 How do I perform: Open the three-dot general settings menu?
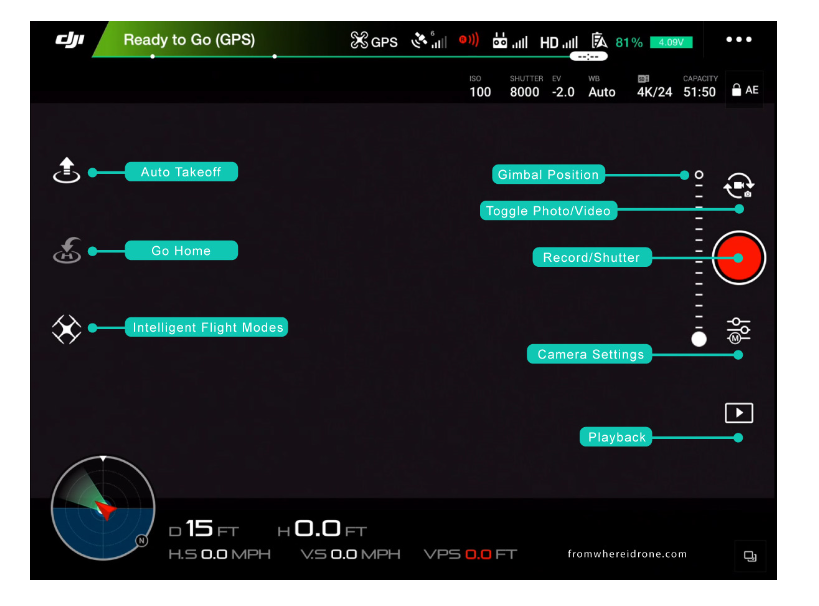coord(739,40)
